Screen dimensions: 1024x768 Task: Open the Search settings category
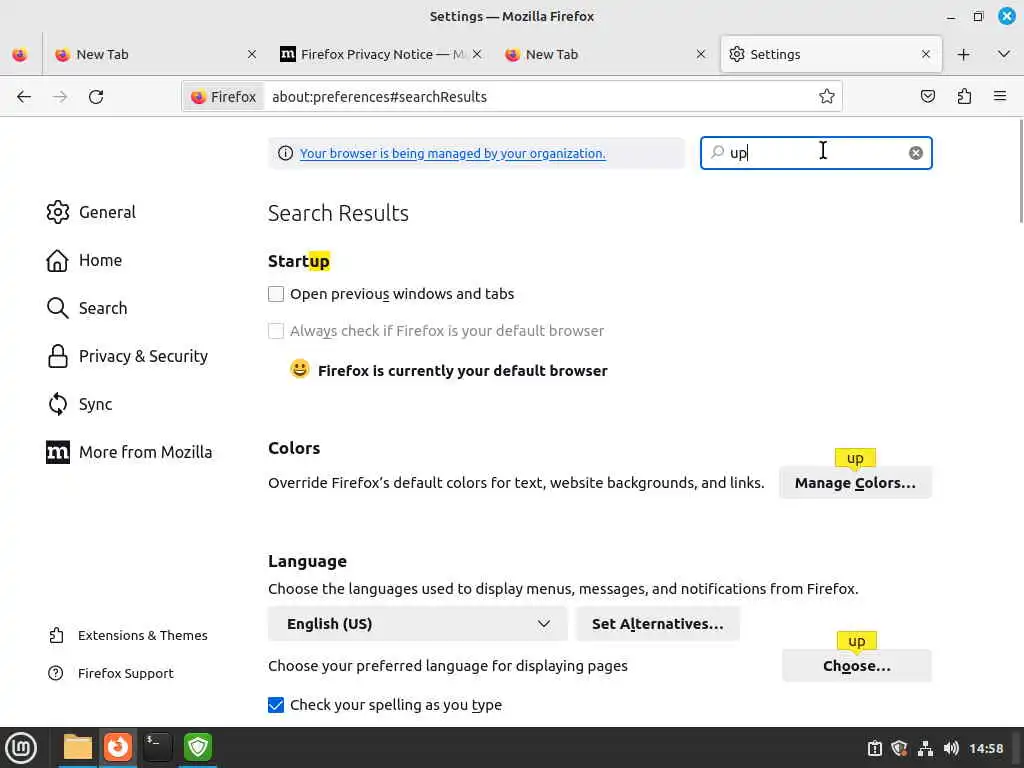87,308
